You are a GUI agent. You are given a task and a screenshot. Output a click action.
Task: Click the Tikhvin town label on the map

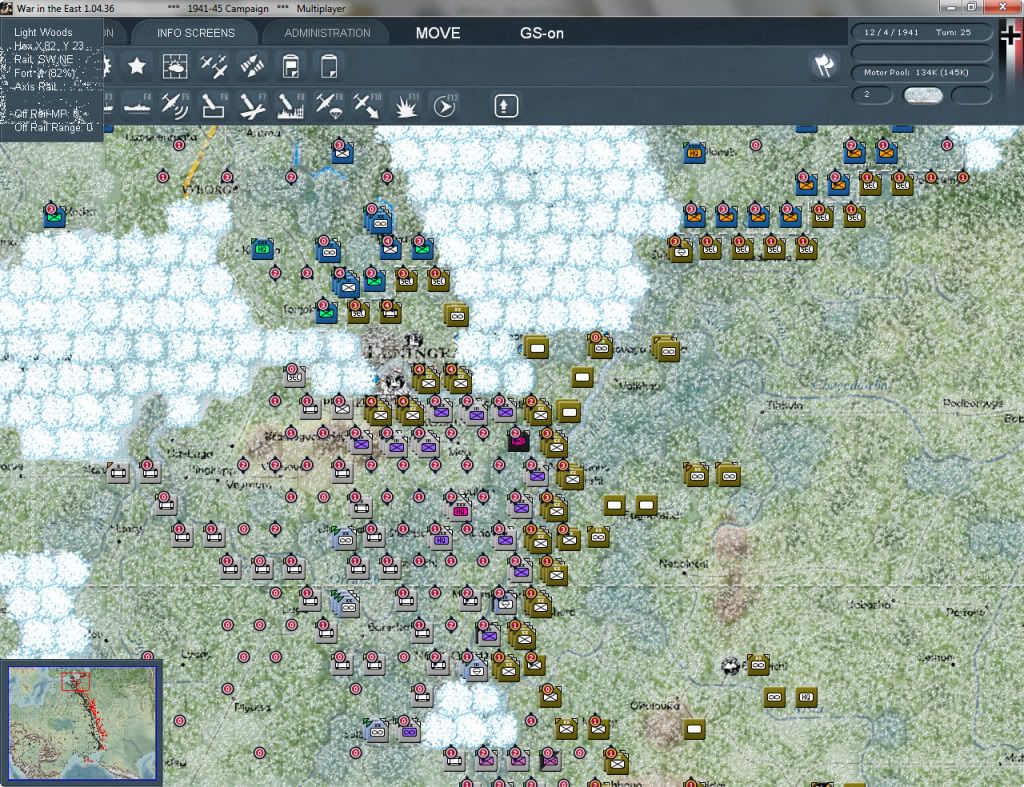coord(784,406)
